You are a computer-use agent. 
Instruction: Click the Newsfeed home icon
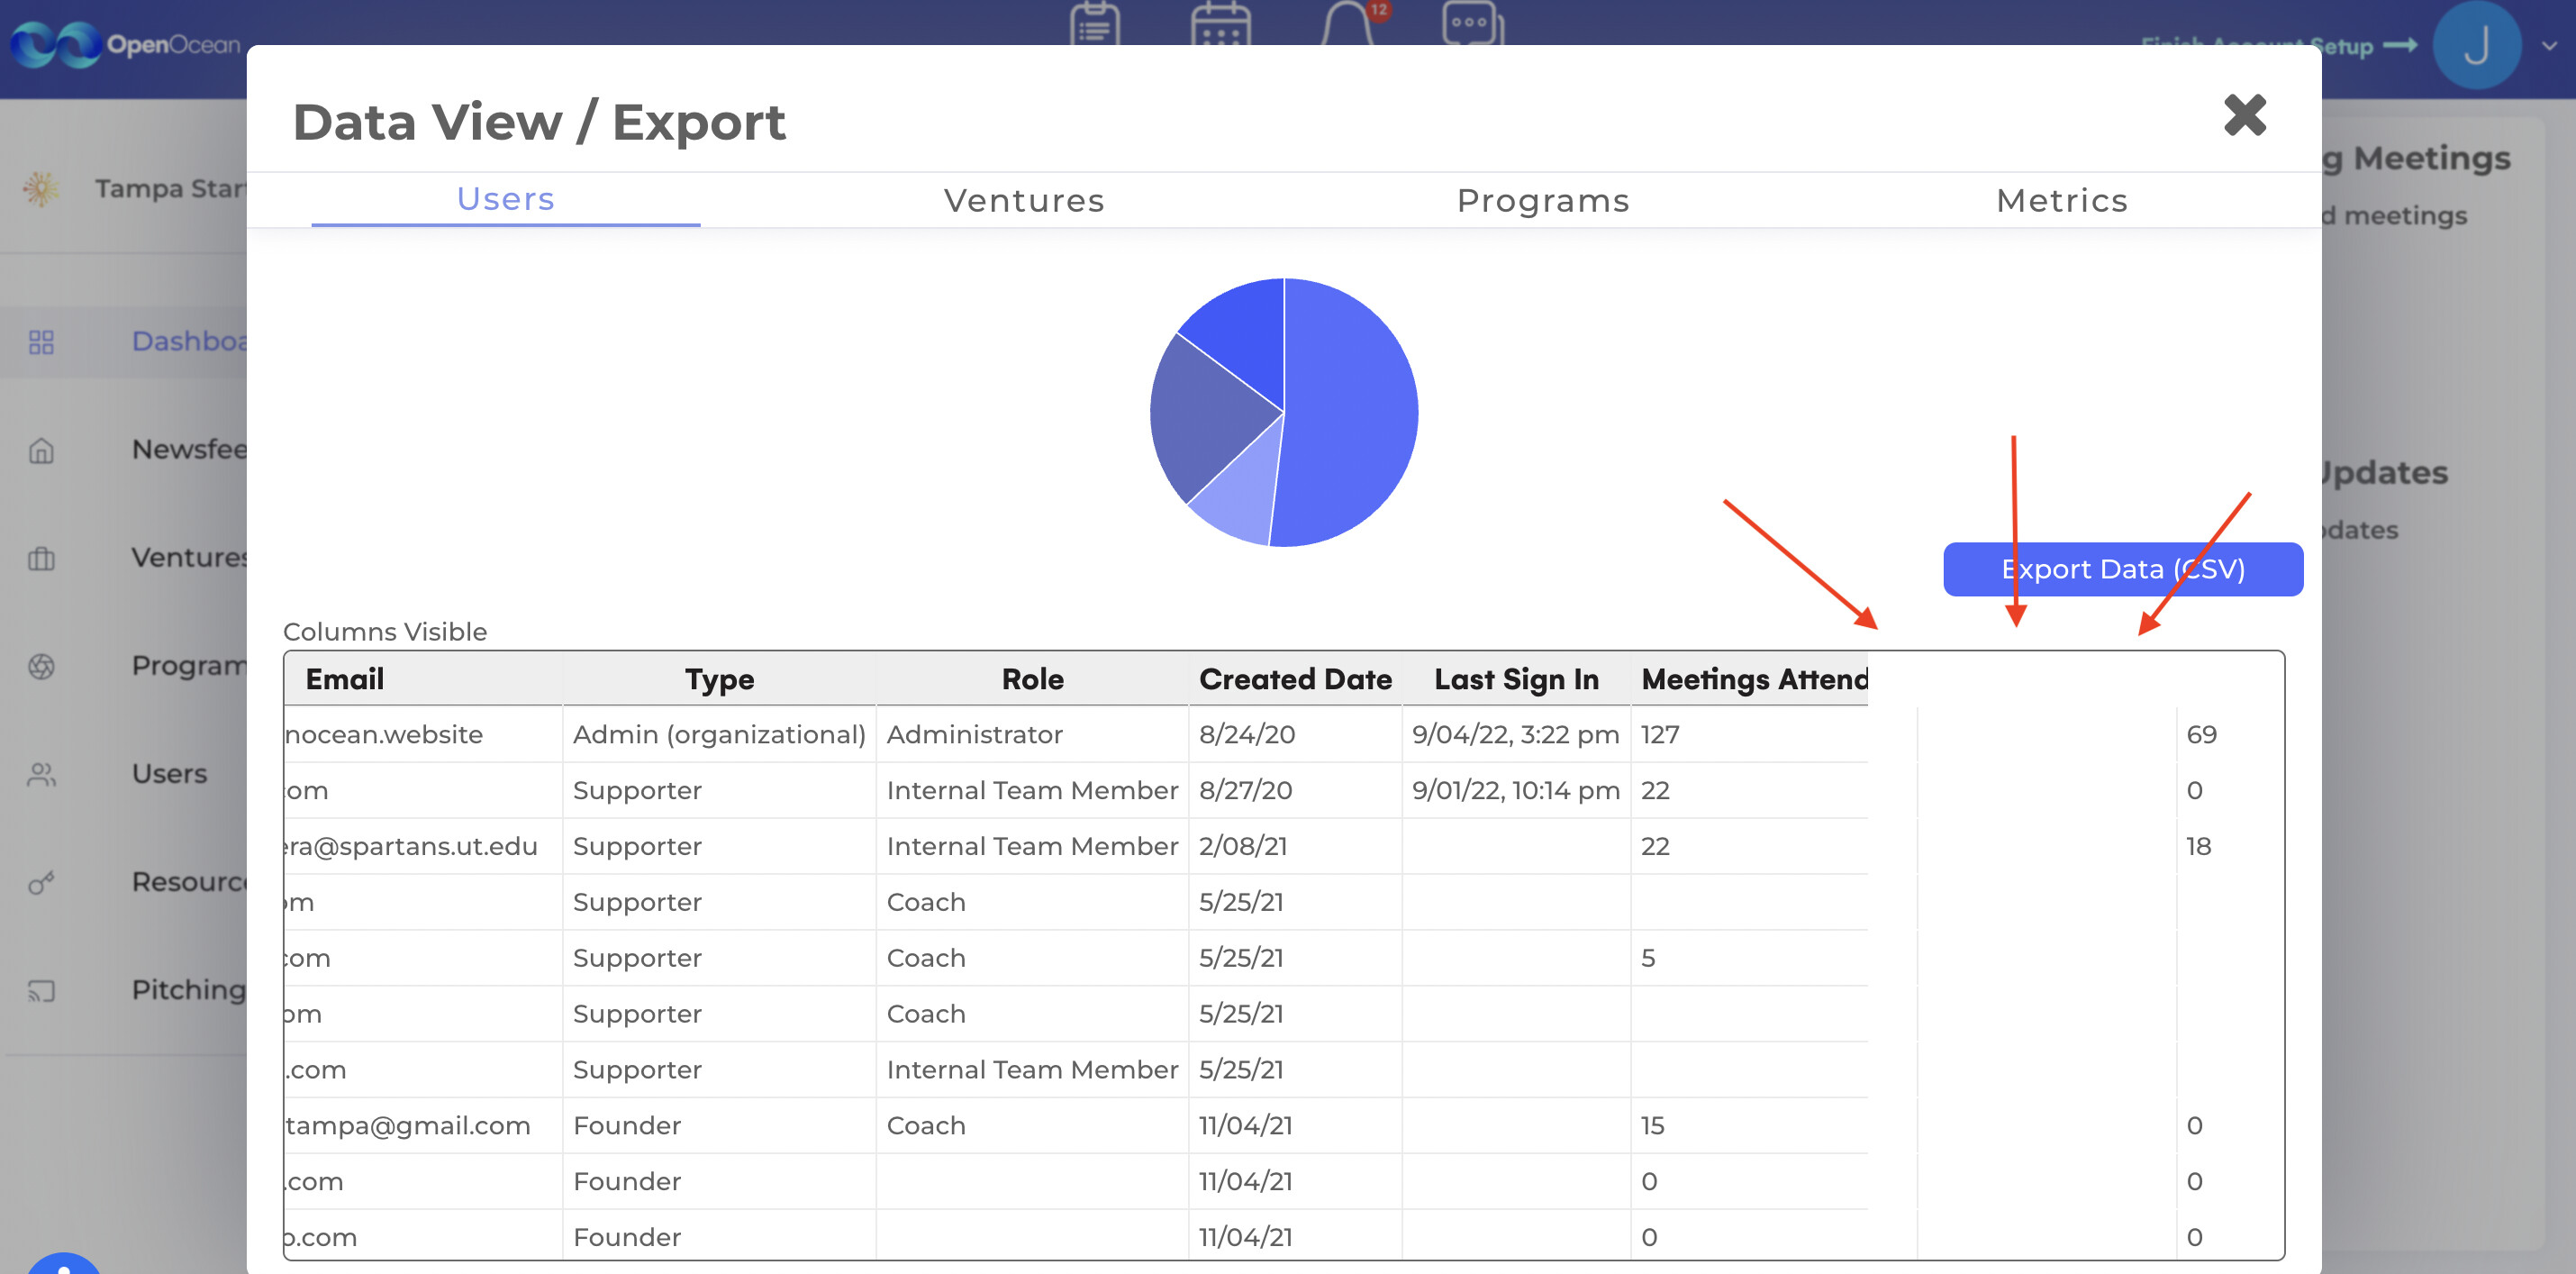click(41, 450)
